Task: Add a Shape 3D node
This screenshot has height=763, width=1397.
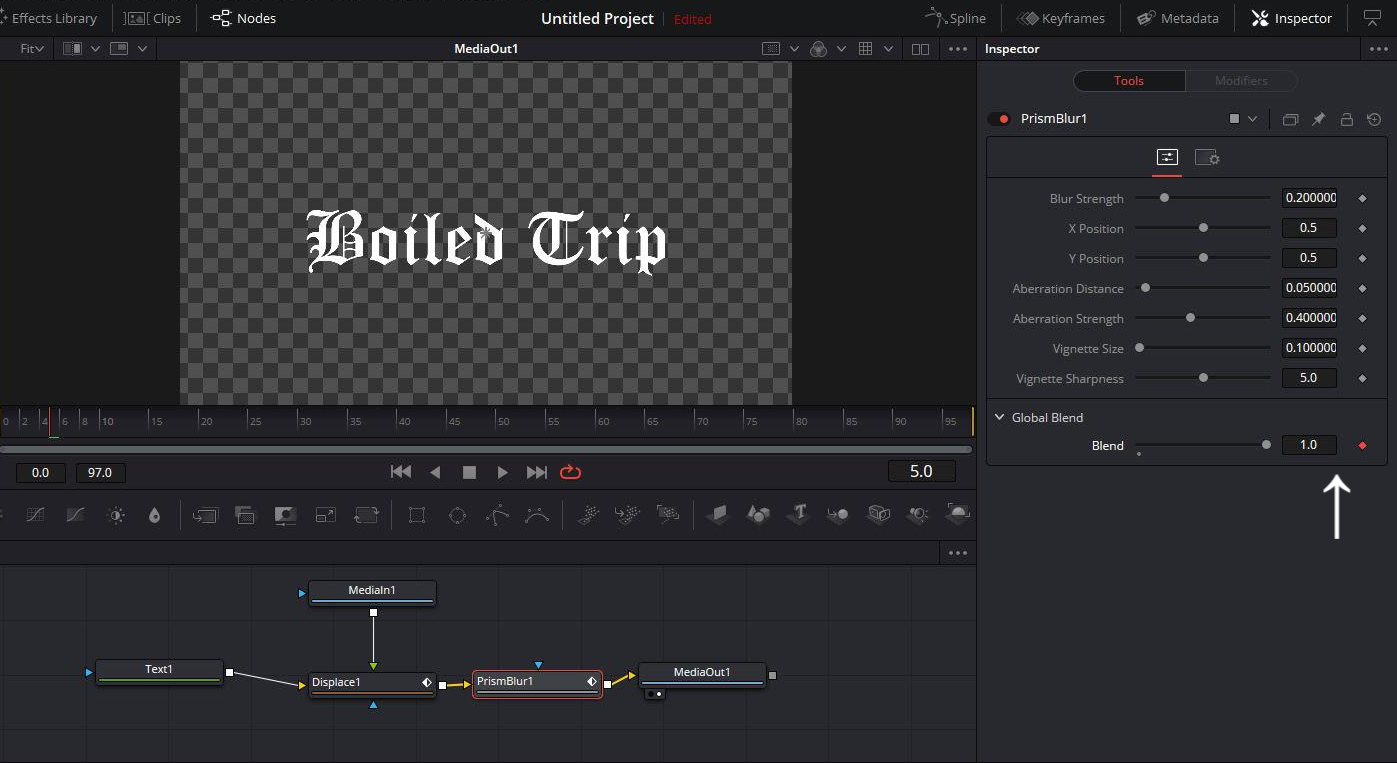Action: pyautogui.click(x=758, y=515)
